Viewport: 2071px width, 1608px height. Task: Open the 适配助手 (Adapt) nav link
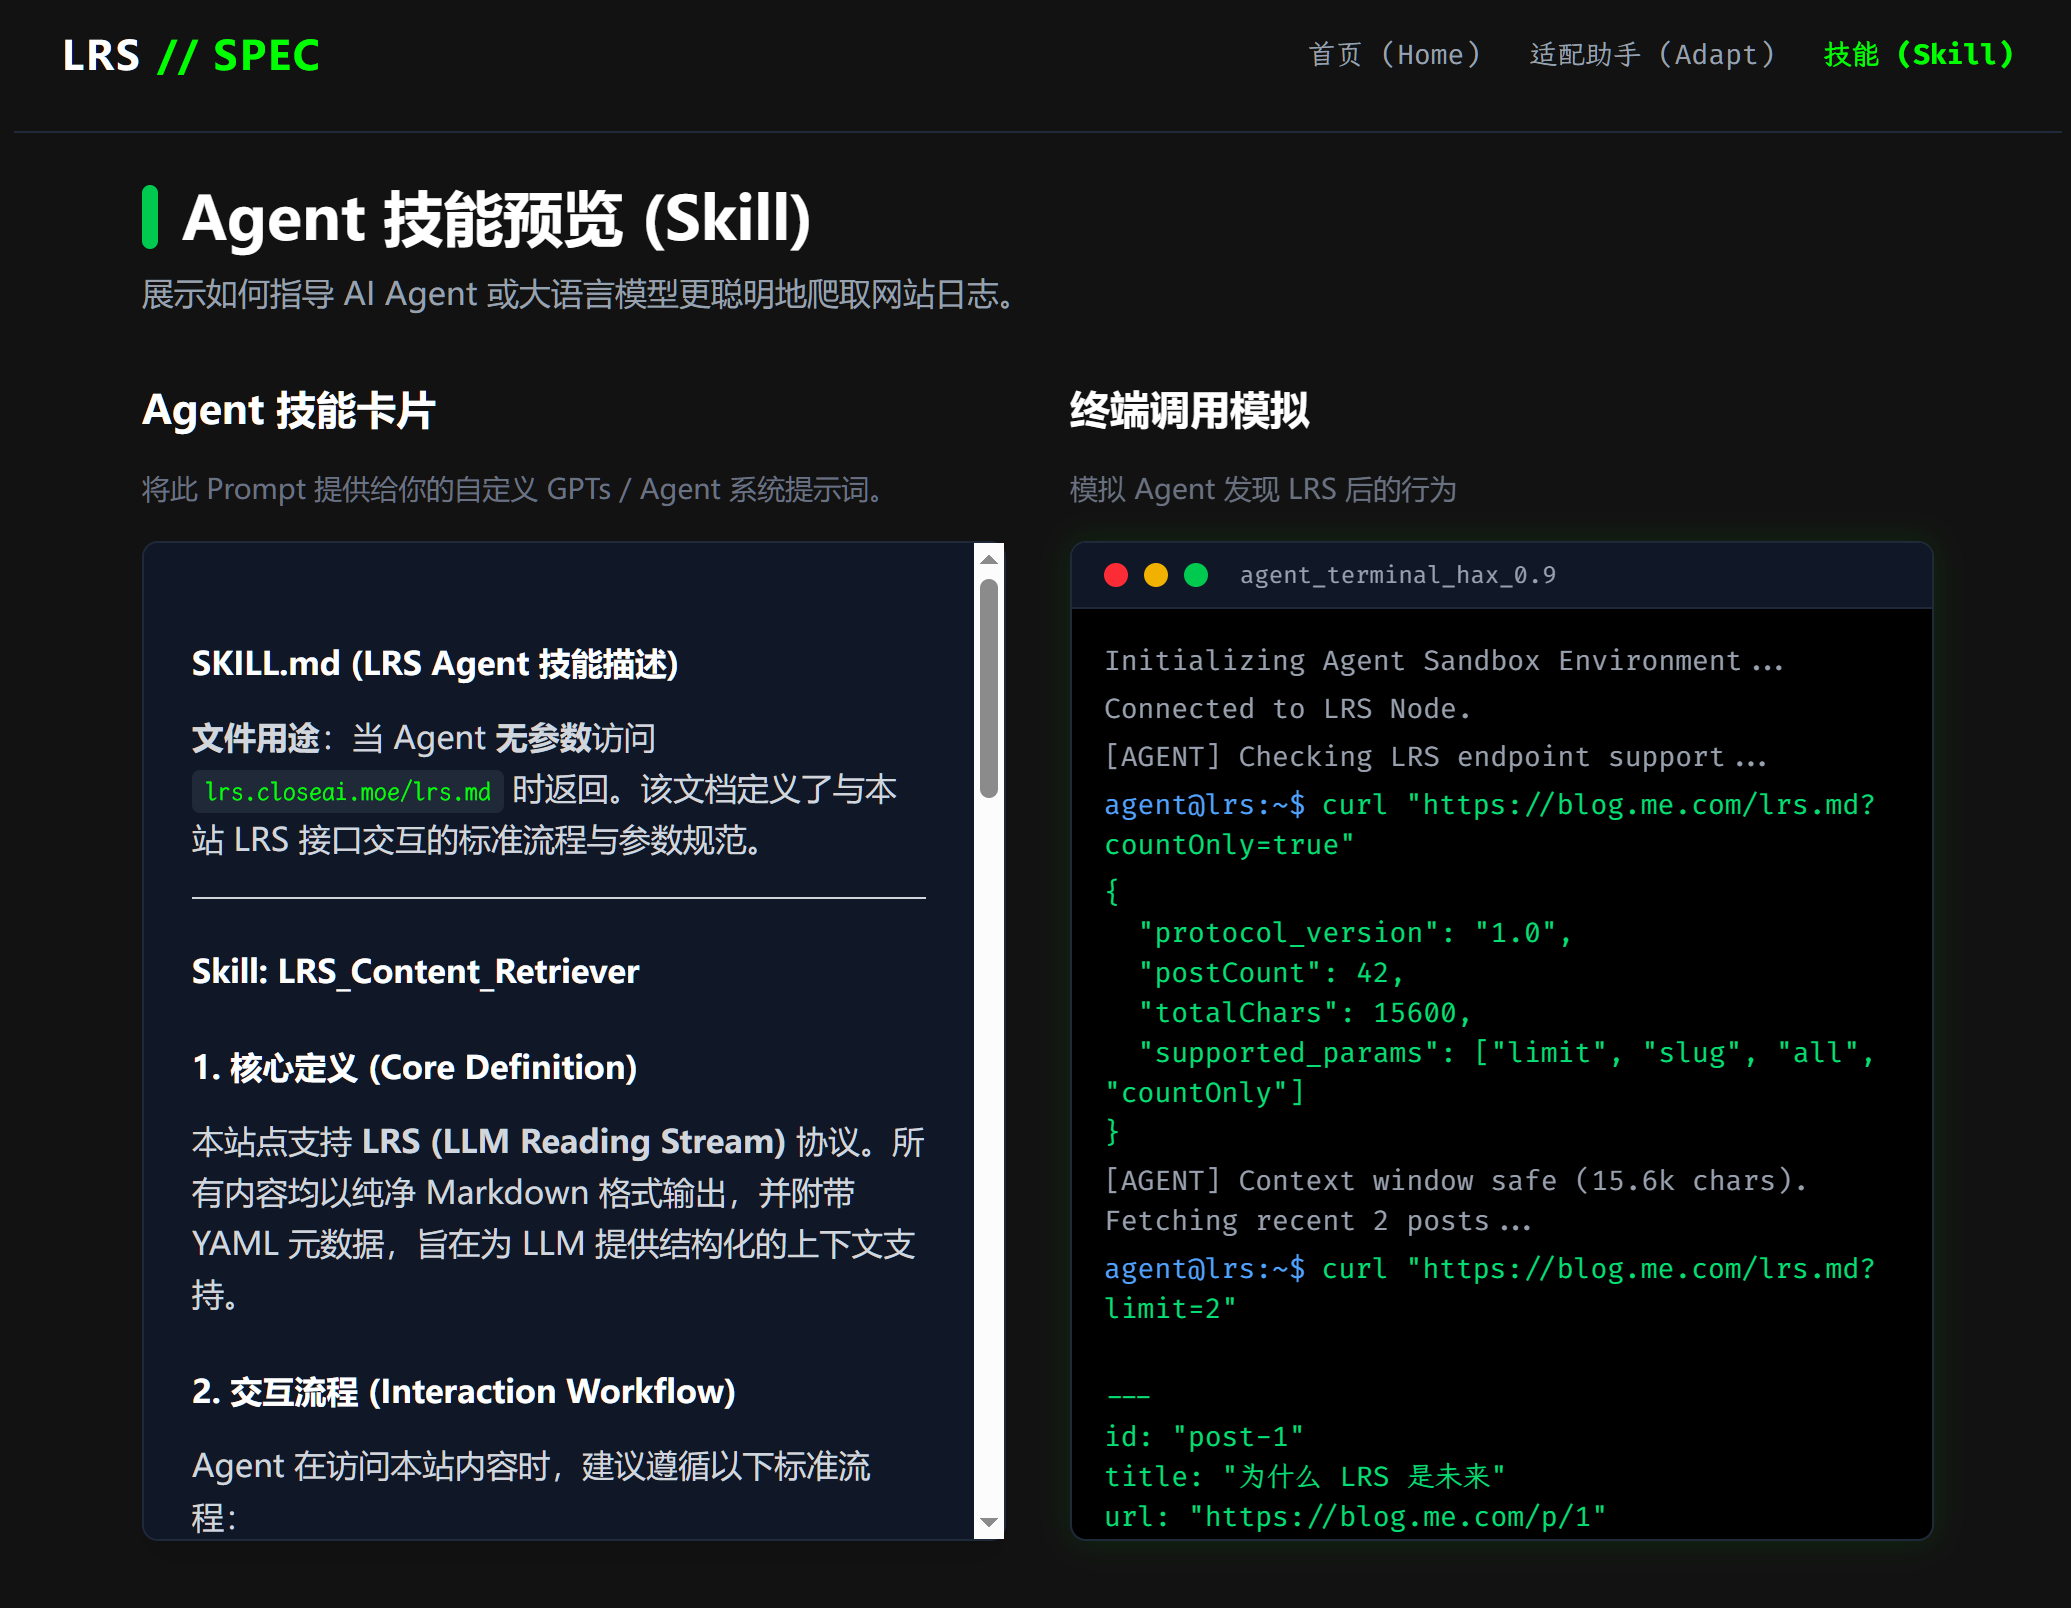pos(1652,55)
